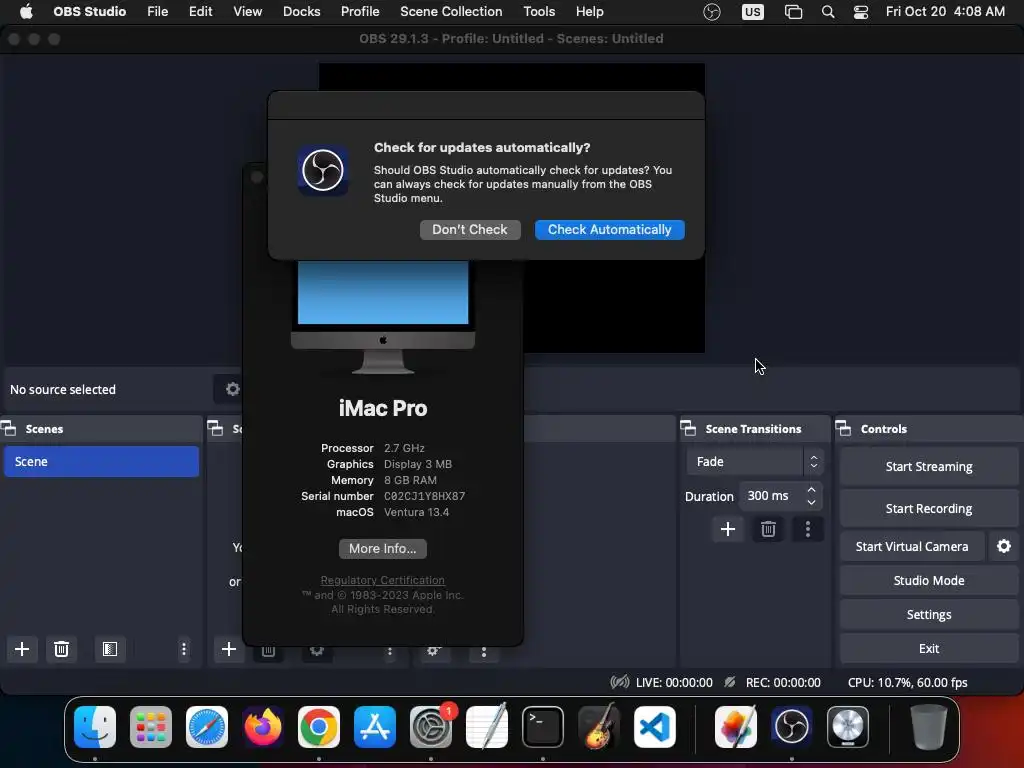Click the iMac Pro image
The height and width of the screenshot is (768, 1024).
point(383,317)
